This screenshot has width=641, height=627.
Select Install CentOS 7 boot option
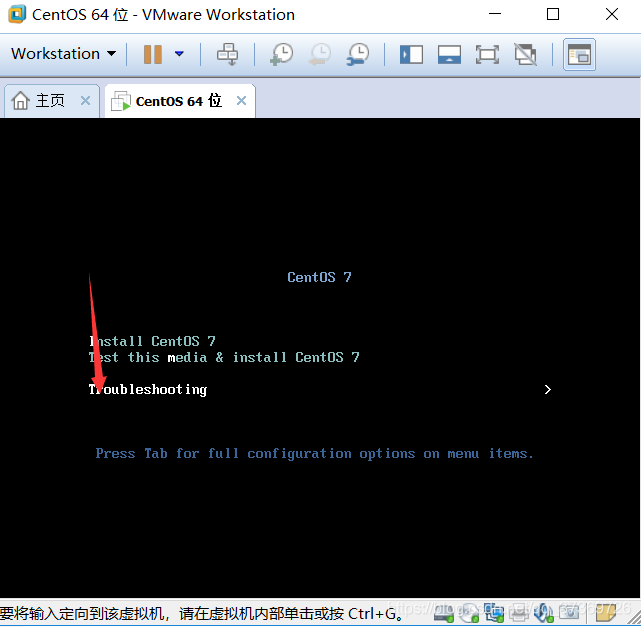(152, 341)
